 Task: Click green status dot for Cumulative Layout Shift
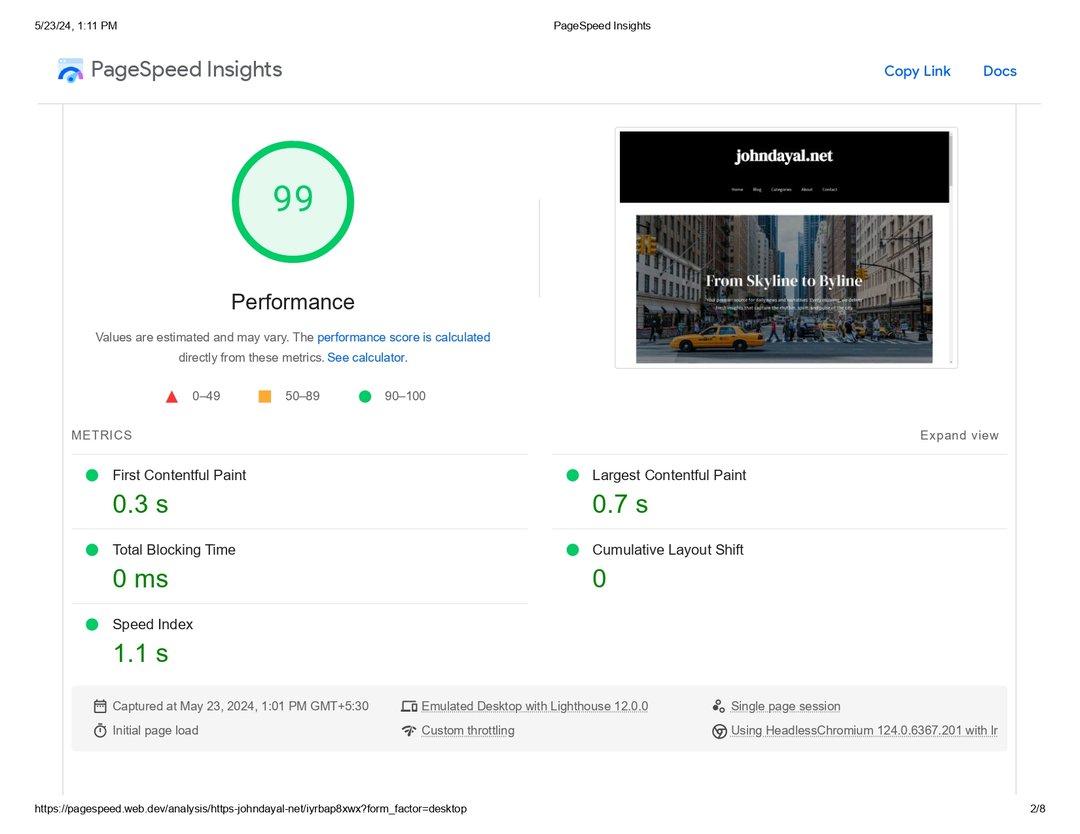[x=572, y=550]
